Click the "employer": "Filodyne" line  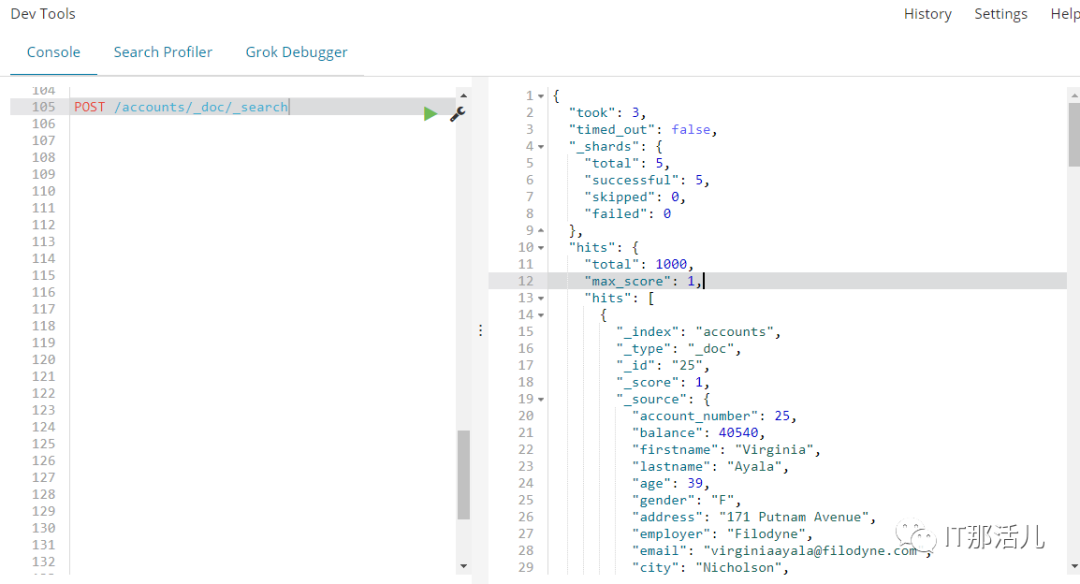(x=722, y=534)
